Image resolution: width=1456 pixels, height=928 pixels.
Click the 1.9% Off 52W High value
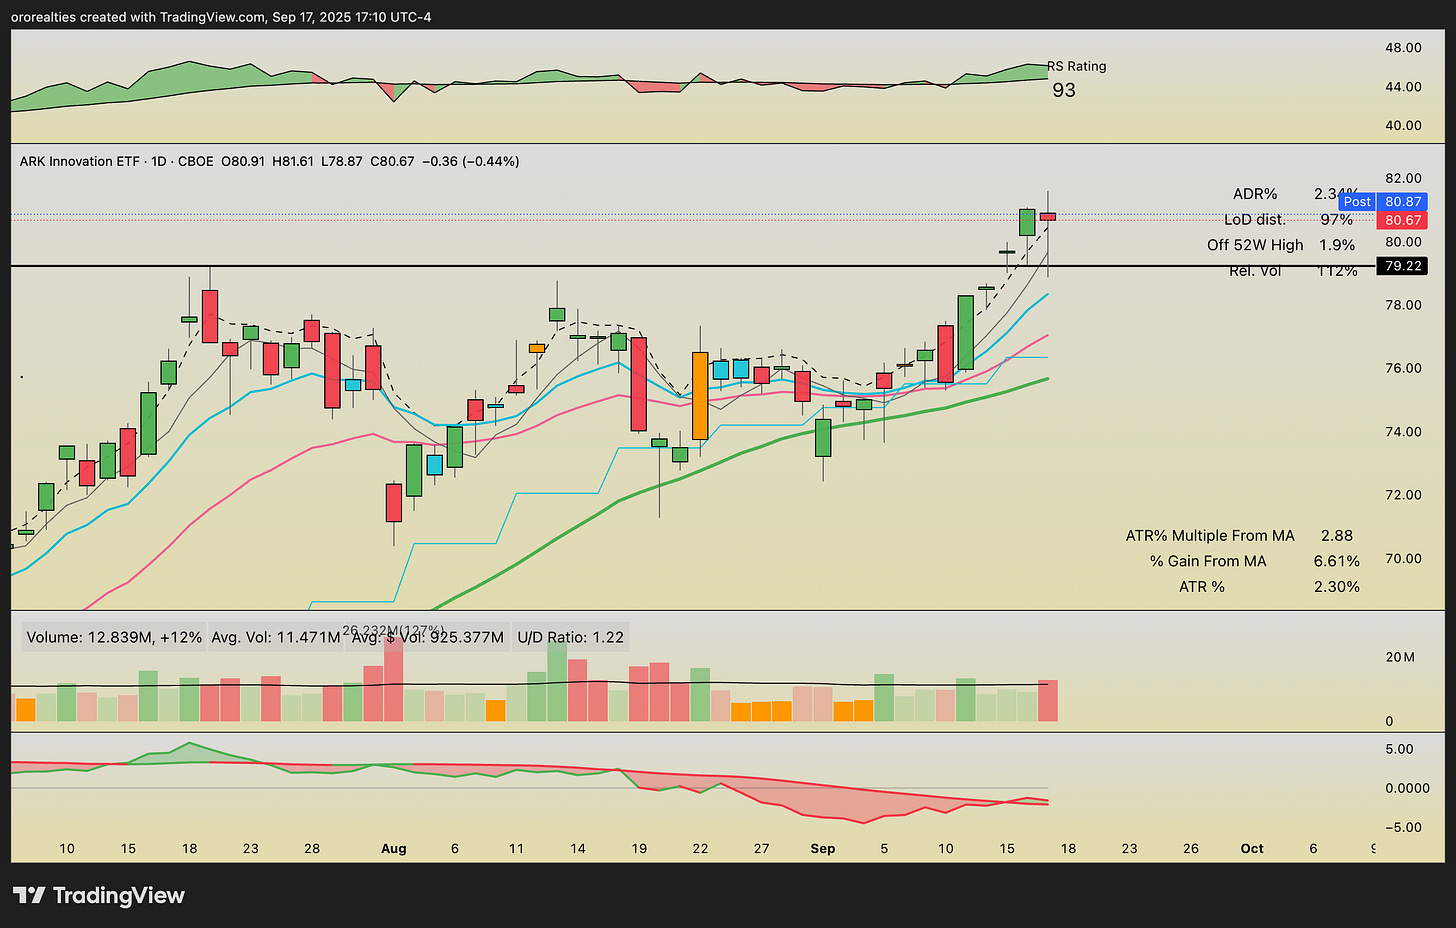1337,245
